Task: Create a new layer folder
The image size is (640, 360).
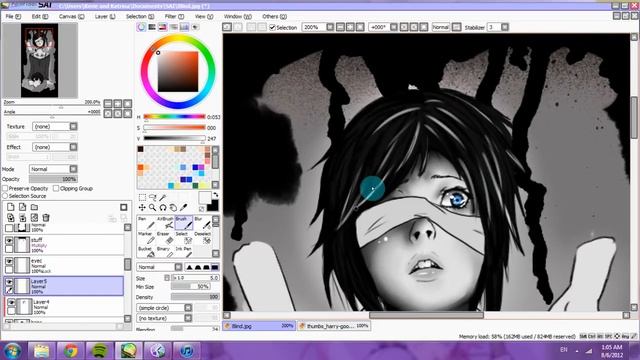Action: point(34,207)
